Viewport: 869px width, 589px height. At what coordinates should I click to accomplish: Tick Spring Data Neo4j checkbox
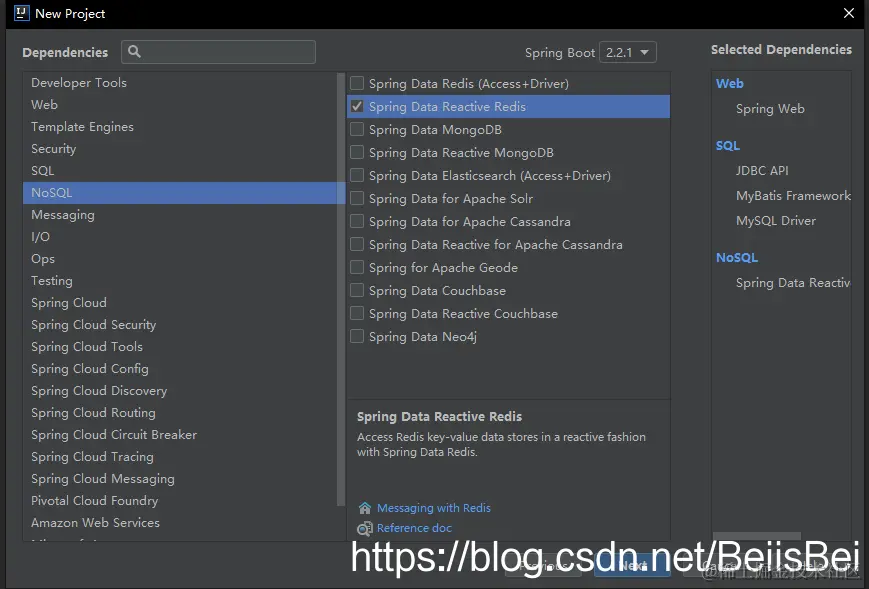[x=357, y=336]
